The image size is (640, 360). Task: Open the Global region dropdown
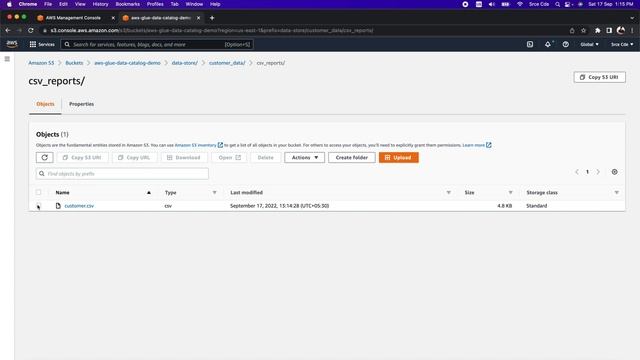point(589,44)
